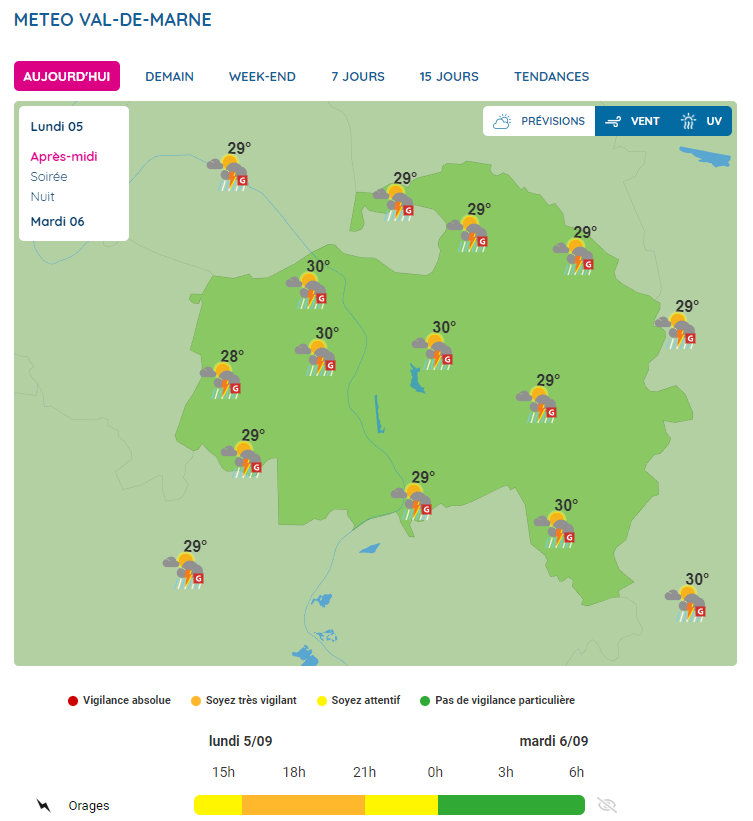The image size is (753, 821).
Task: Click the Orages row label
Action: (x=88, y=805)
